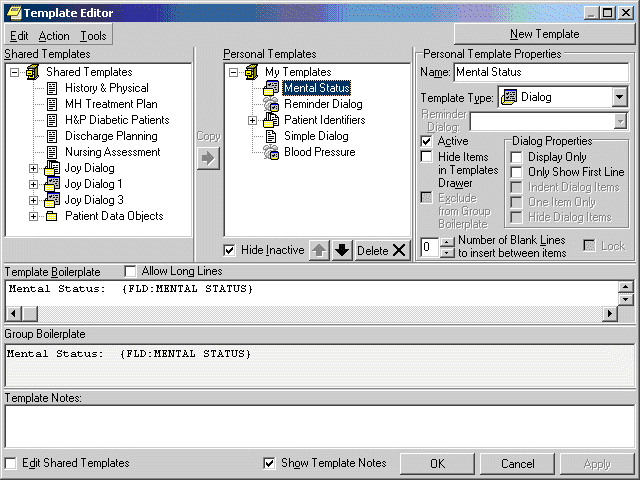Expand the Patient Identifiers tree node
The width and height of the screenshot is (640, 480).
253,120
